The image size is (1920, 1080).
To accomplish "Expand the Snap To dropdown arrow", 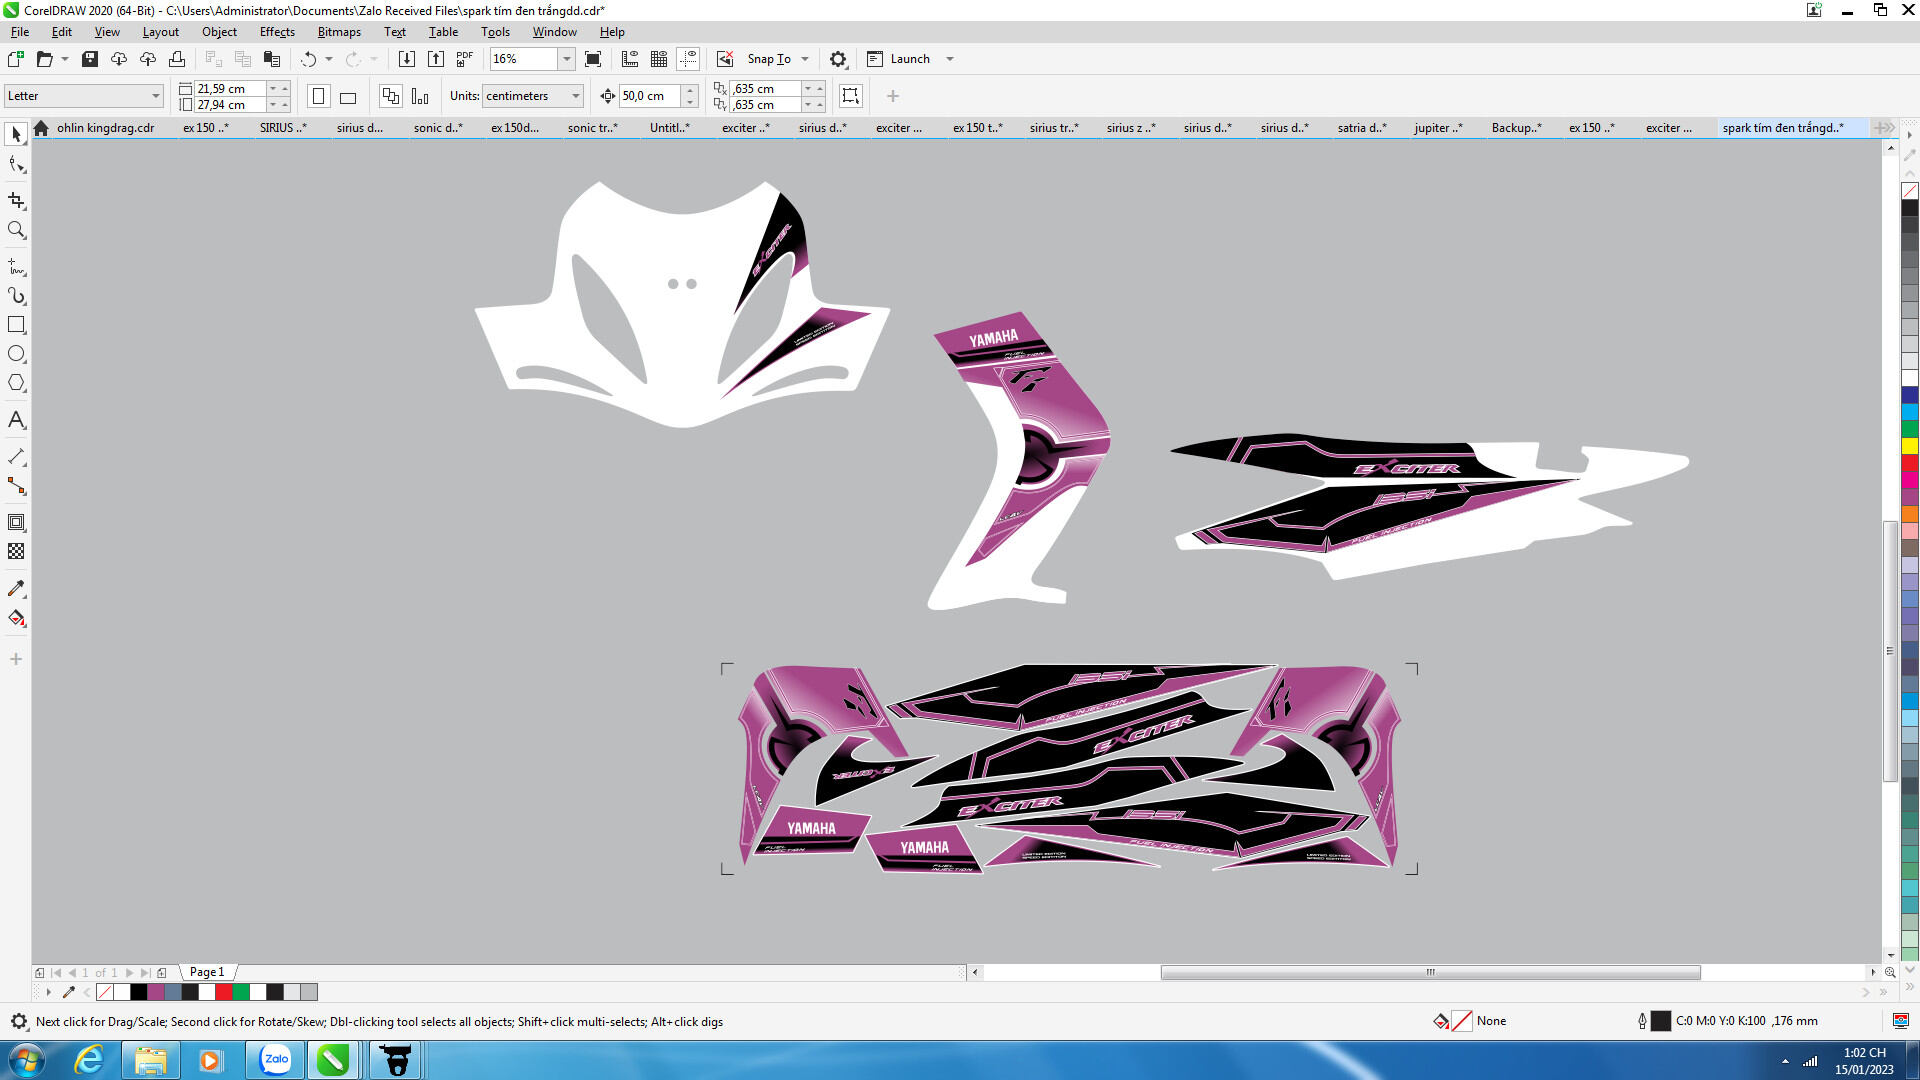I will 805,59.
